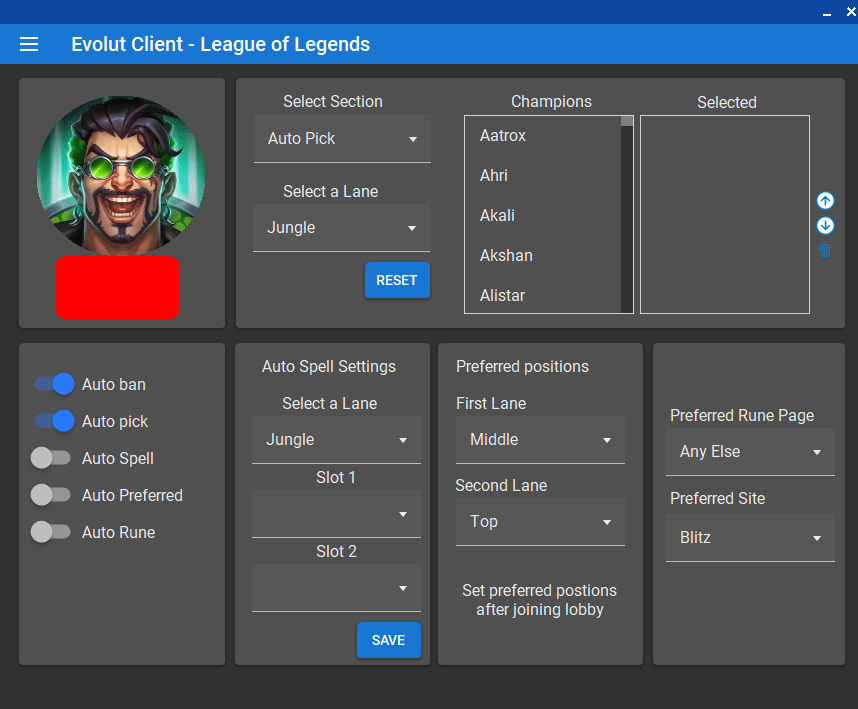Expand the Slot 2 spell dropdown
Screen dimensions: 858x709
(336, 588)
